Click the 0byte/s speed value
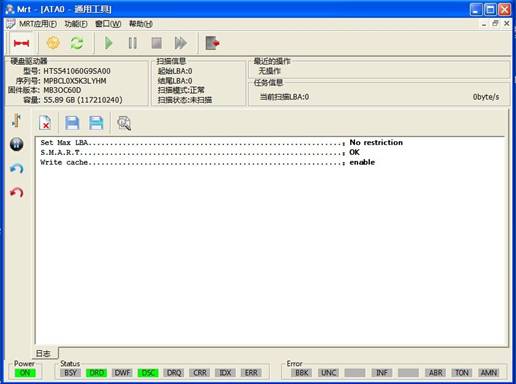The width and height of the screenshot is (516, 384). click(x=486, y=97)
